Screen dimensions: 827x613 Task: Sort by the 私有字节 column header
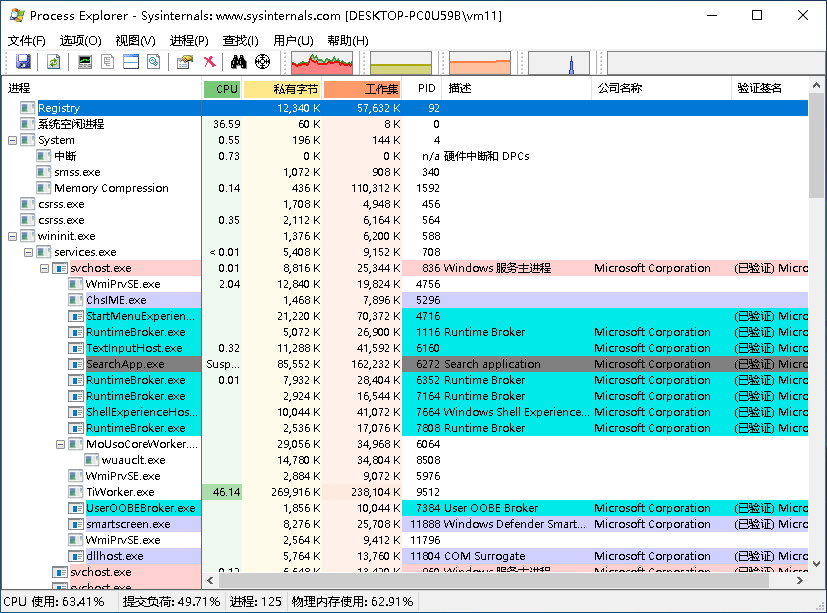point(283,89)
